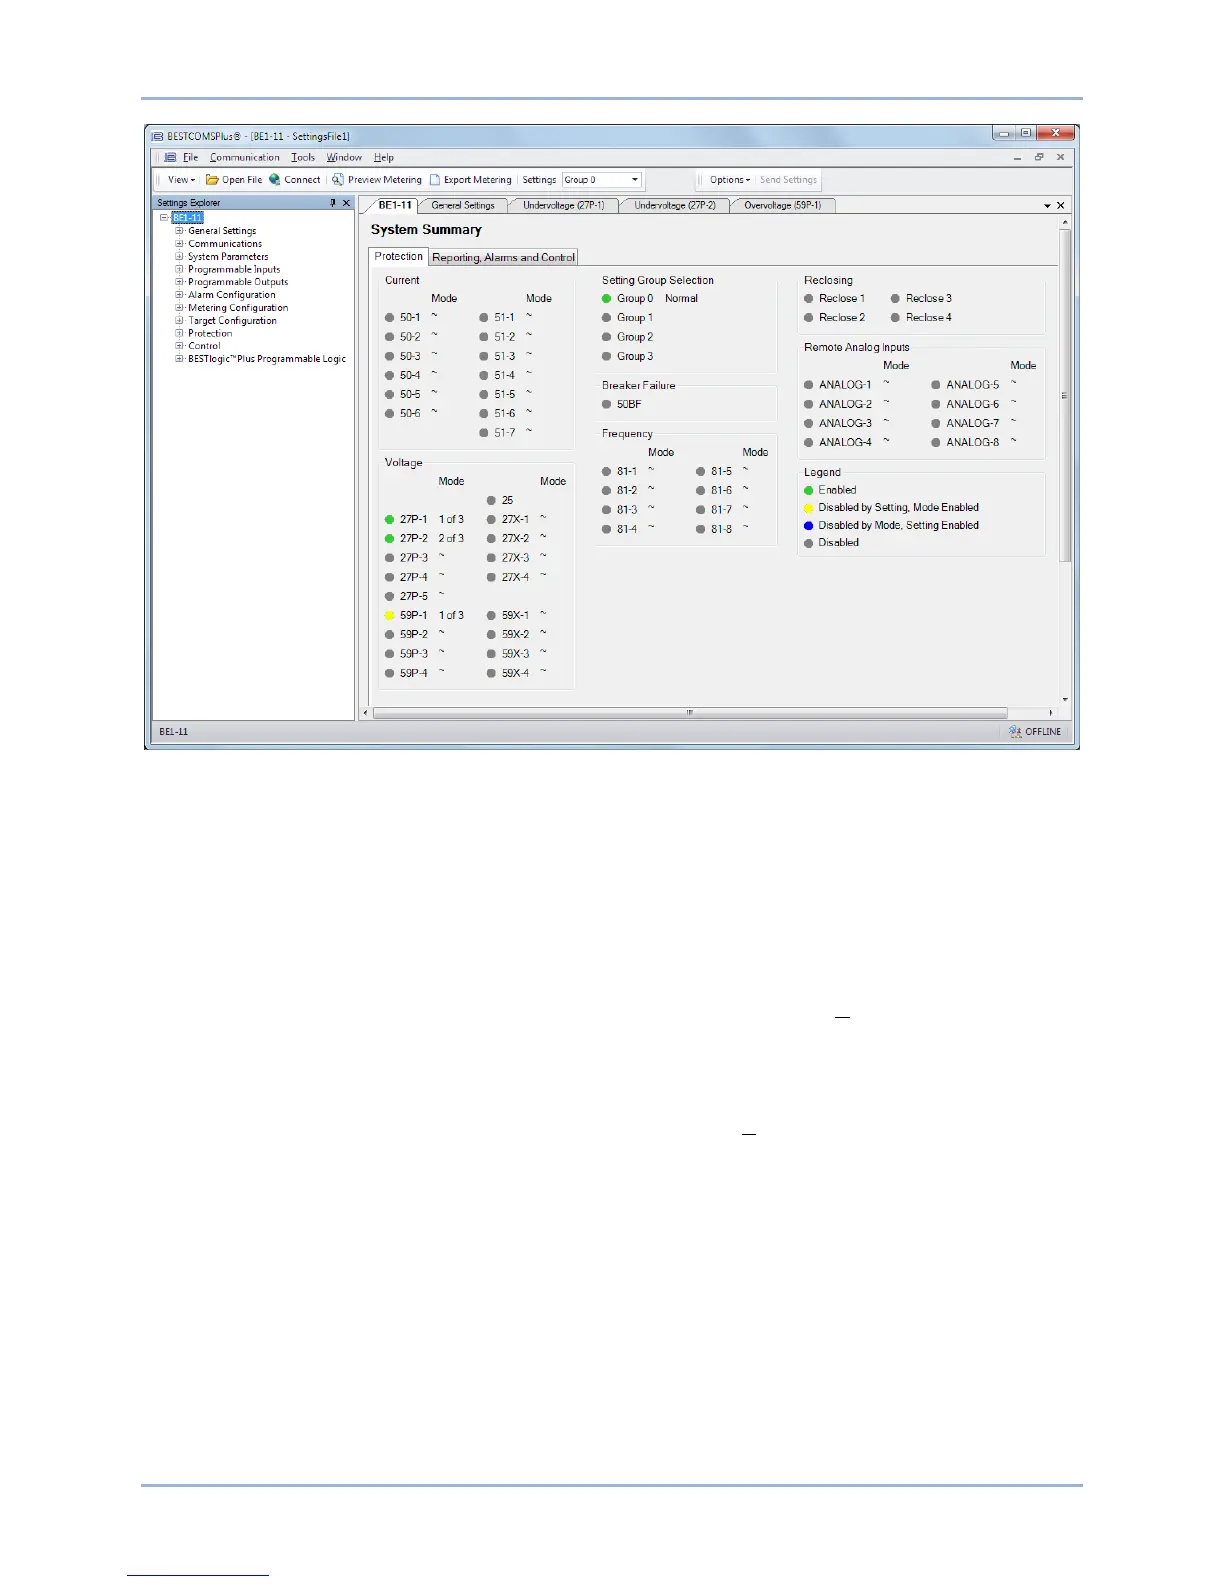The width and height of the screenshot is (1224, 1584).
Task: Click the gray 81-1 status indicator
Action: point(607,472)
